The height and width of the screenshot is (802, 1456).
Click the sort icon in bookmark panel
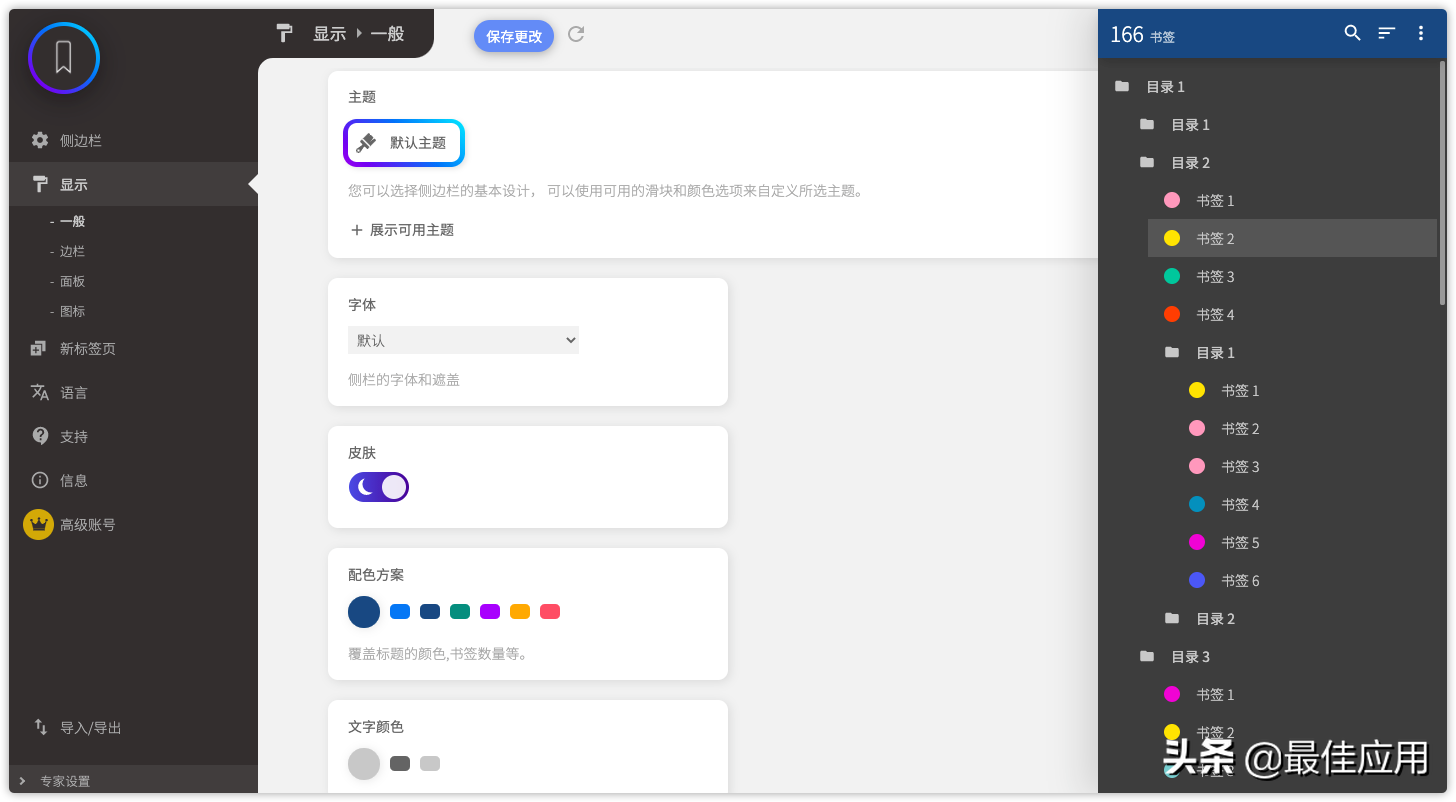pyautogui.click(x=1386, y=33)
